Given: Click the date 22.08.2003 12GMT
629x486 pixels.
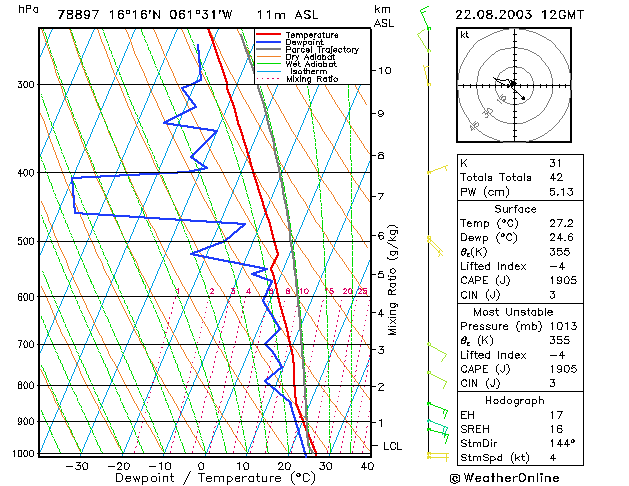Looking at the screenshot, I should 519,15.
